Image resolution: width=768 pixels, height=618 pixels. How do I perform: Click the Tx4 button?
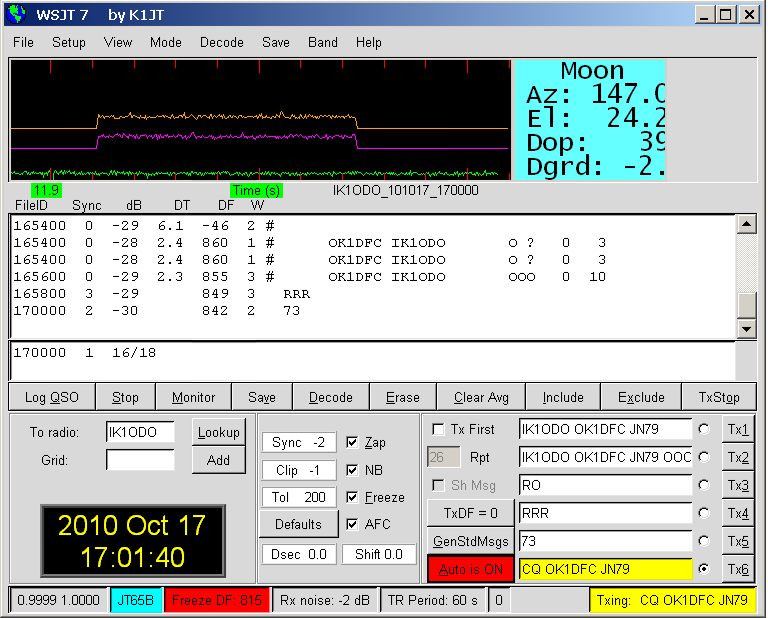(738, 513)
